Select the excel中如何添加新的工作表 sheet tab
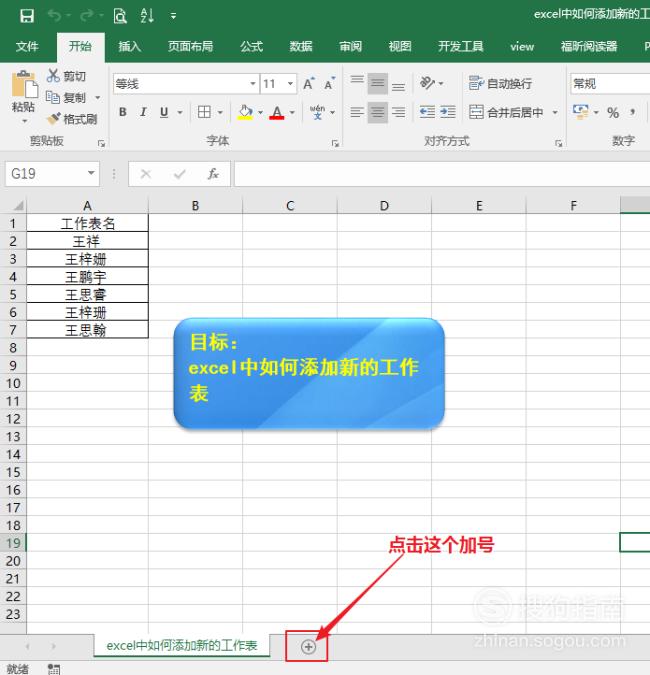This screenshot has height=675, width=650. tap(182, 645)
